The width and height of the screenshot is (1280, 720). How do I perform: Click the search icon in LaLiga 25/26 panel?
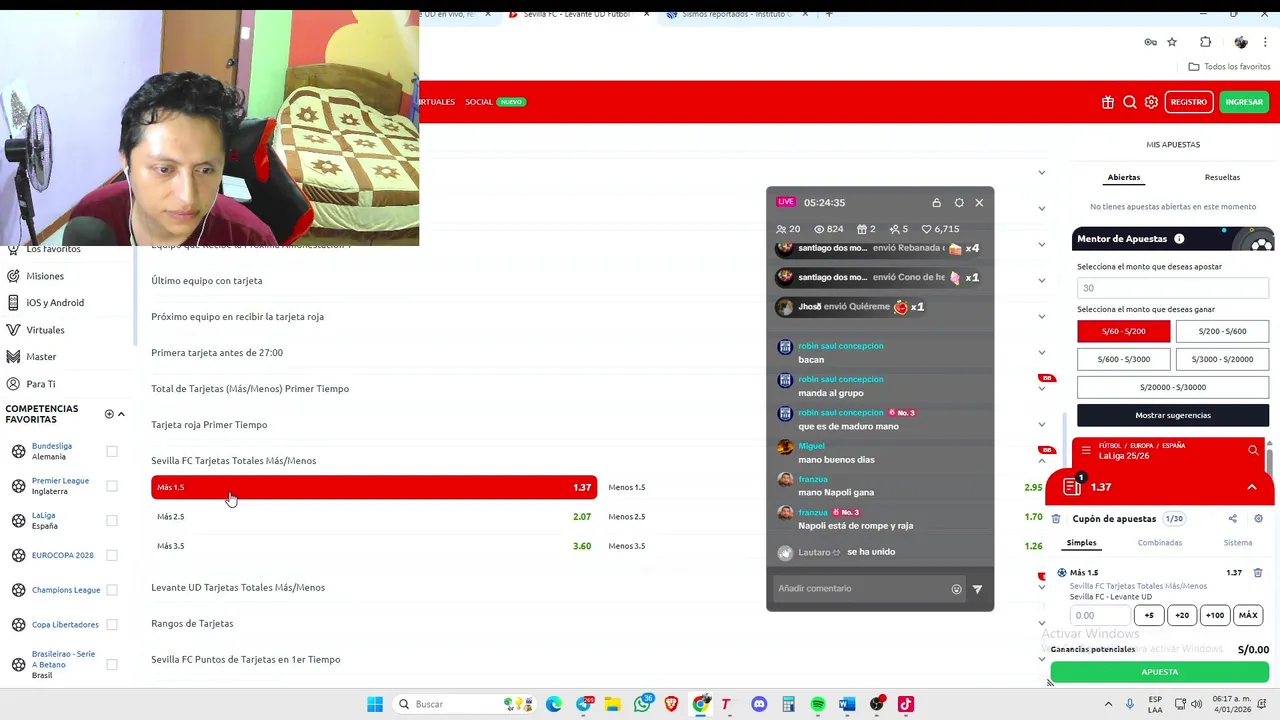click(x=1253, y=451)
